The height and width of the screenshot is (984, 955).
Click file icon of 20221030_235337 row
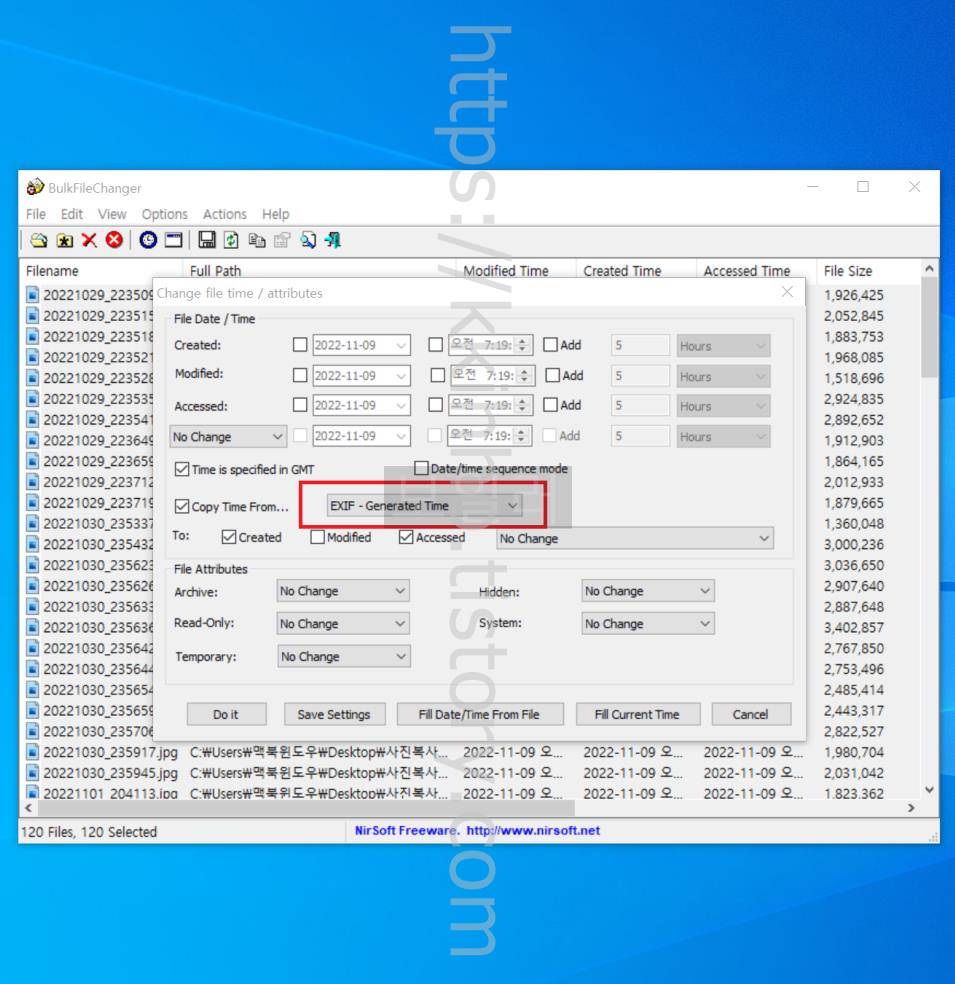point(33,523)
